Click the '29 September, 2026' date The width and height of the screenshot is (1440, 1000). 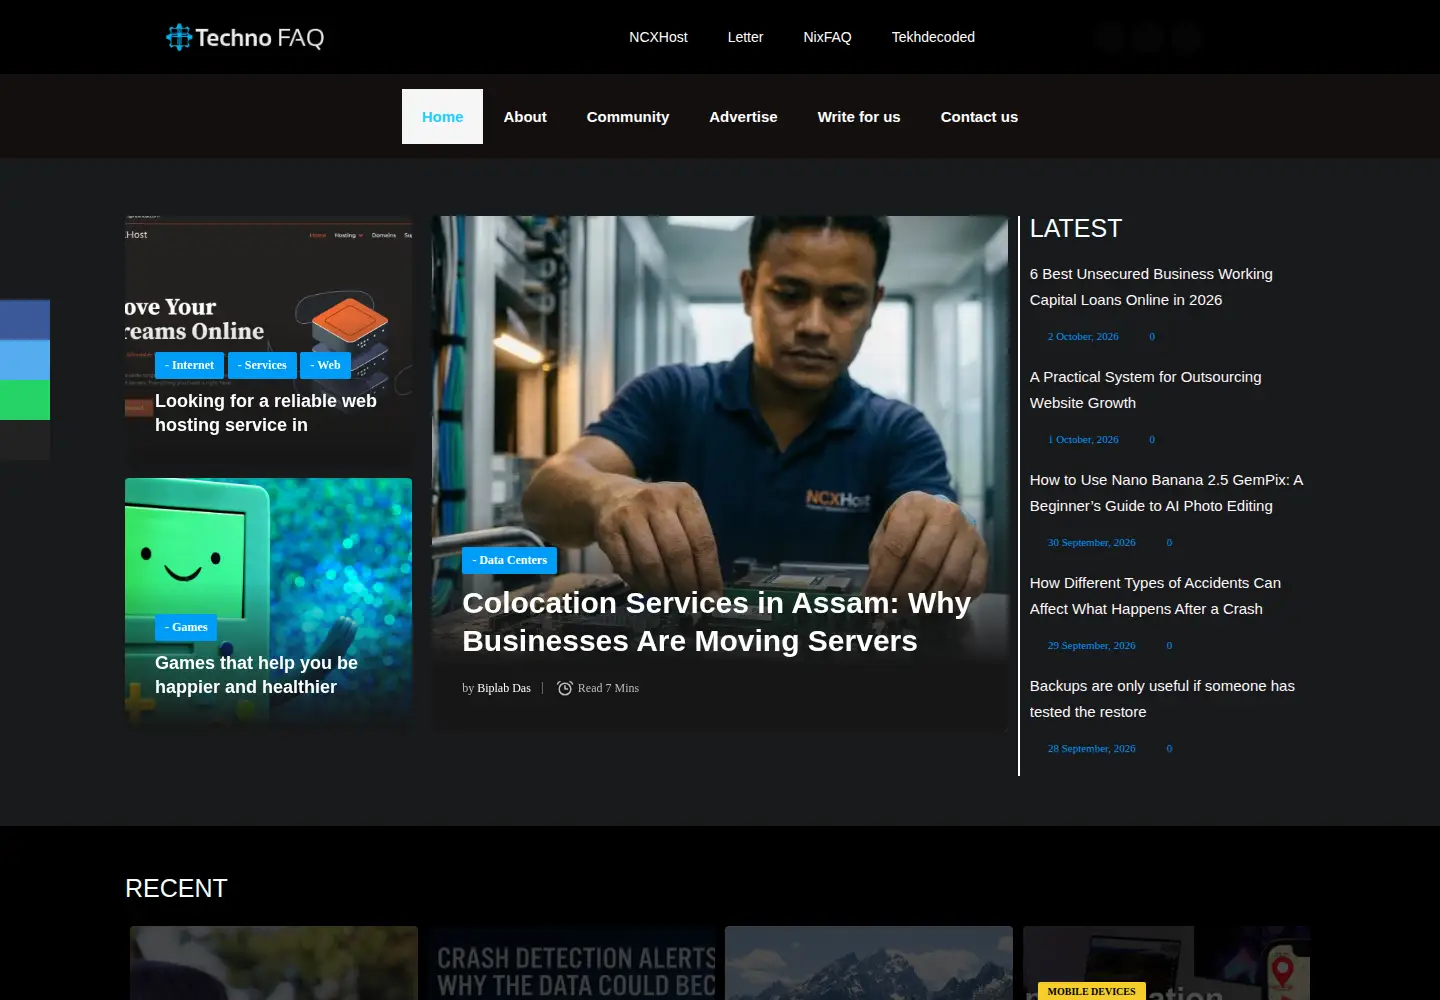point(1092,646)
